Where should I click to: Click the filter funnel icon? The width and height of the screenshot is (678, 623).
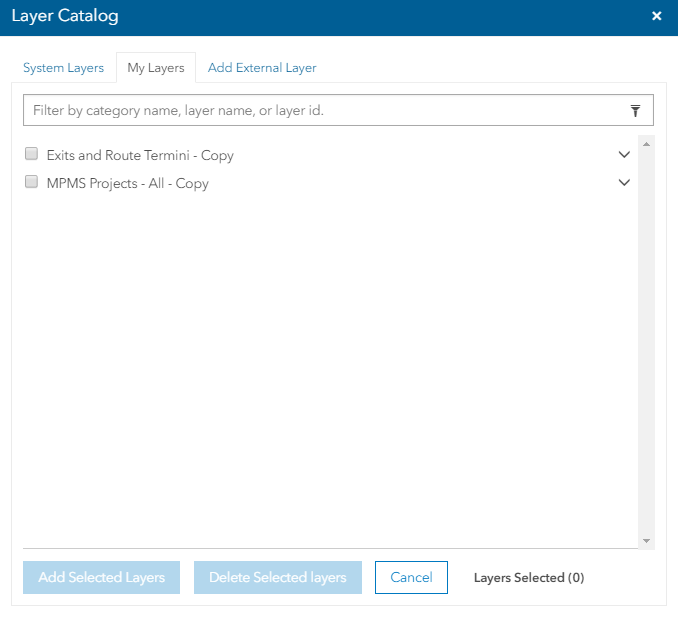point(635,110)
